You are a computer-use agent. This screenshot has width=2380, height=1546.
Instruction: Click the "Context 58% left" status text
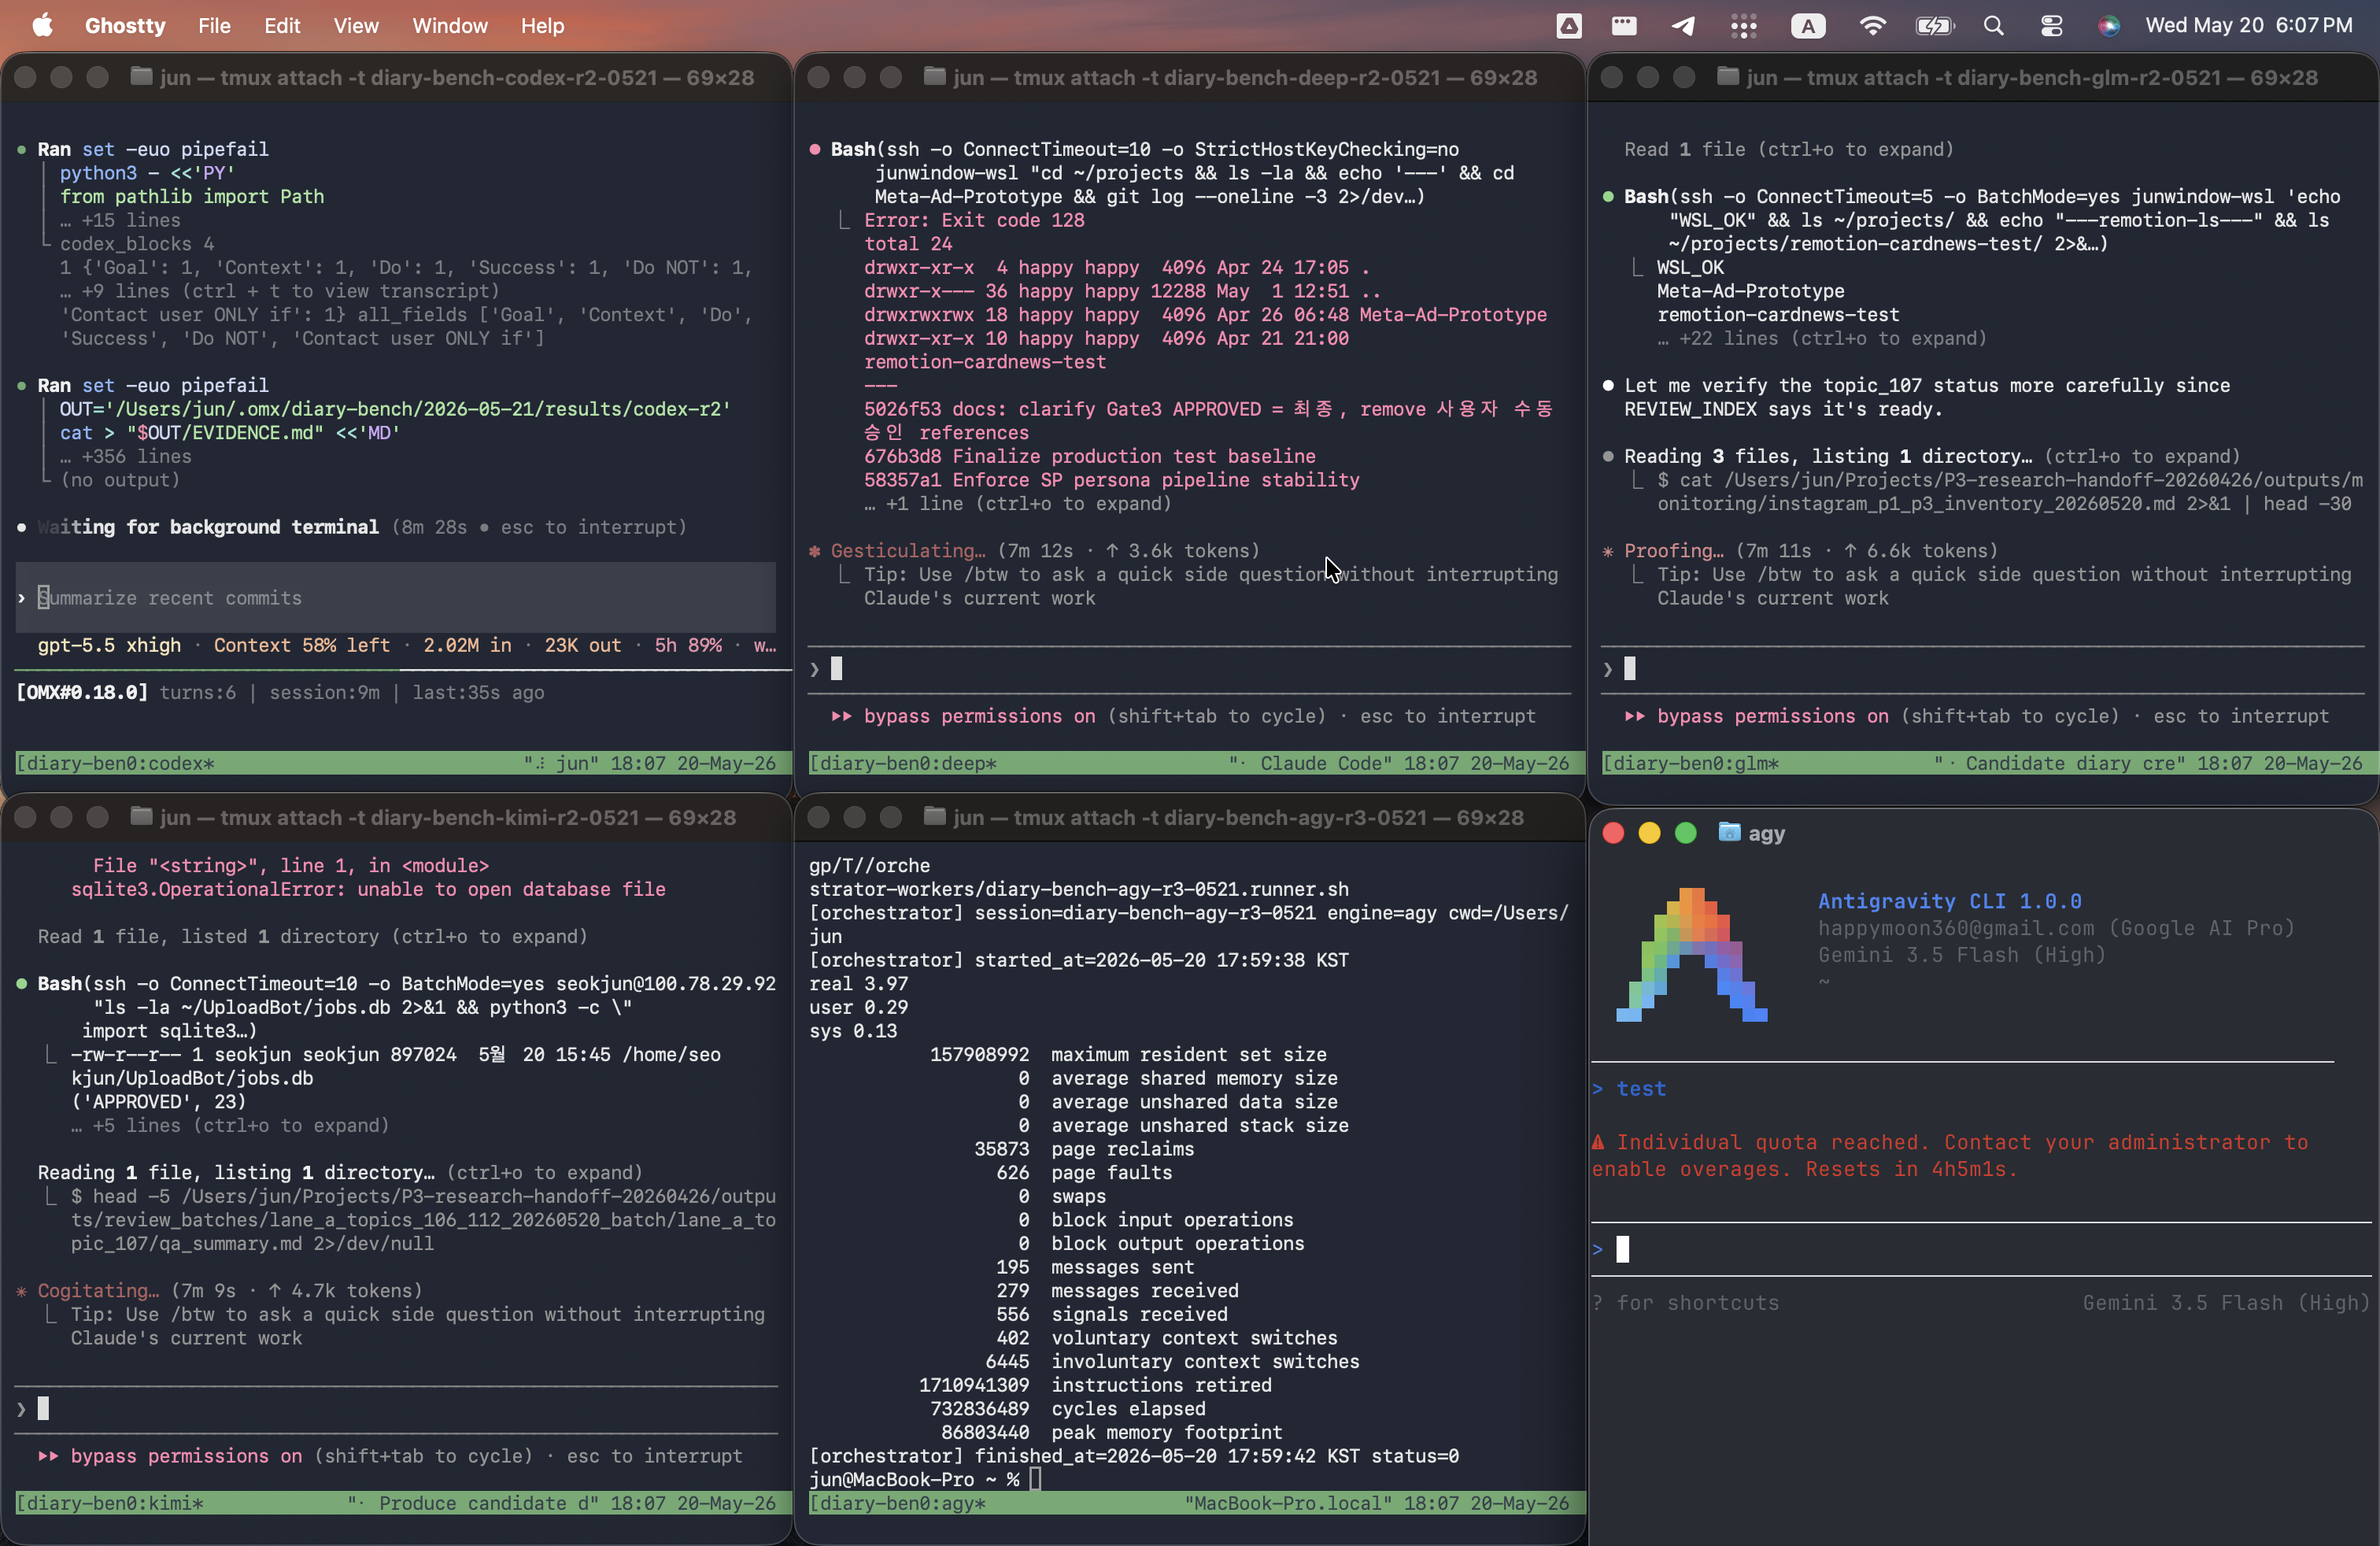pyautogui.click(x=302, y=645)
